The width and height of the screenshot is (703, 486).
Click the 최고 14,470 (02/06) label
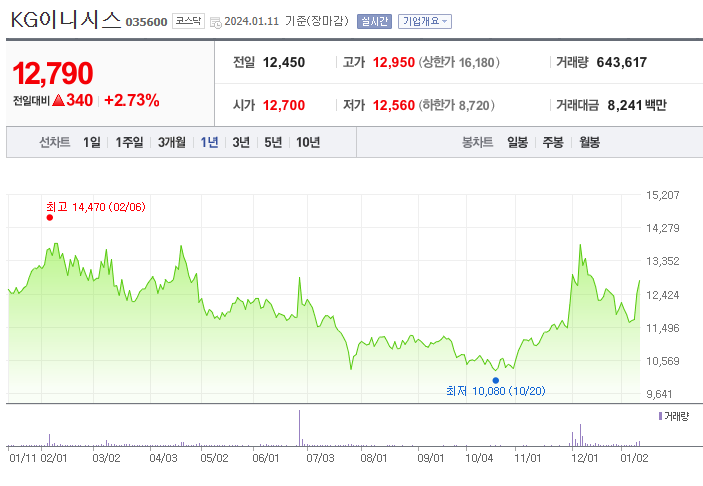95,207
